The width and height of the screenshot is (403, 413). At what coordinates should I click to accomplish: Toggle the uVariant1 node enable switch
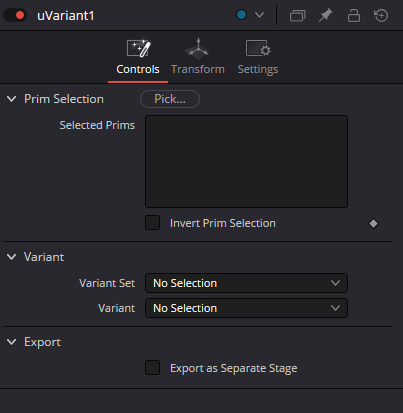click(x=15, y=15)
